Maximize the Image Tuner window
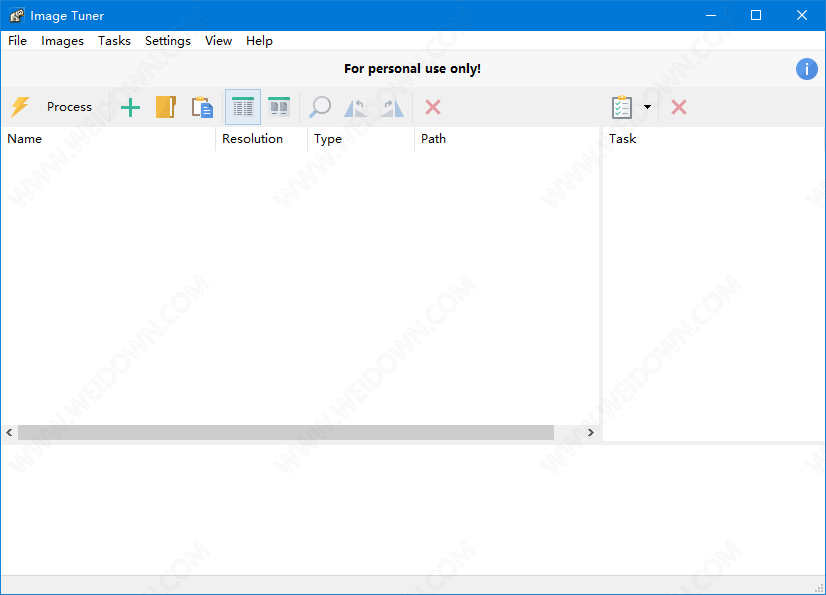 tap(756, 15)
